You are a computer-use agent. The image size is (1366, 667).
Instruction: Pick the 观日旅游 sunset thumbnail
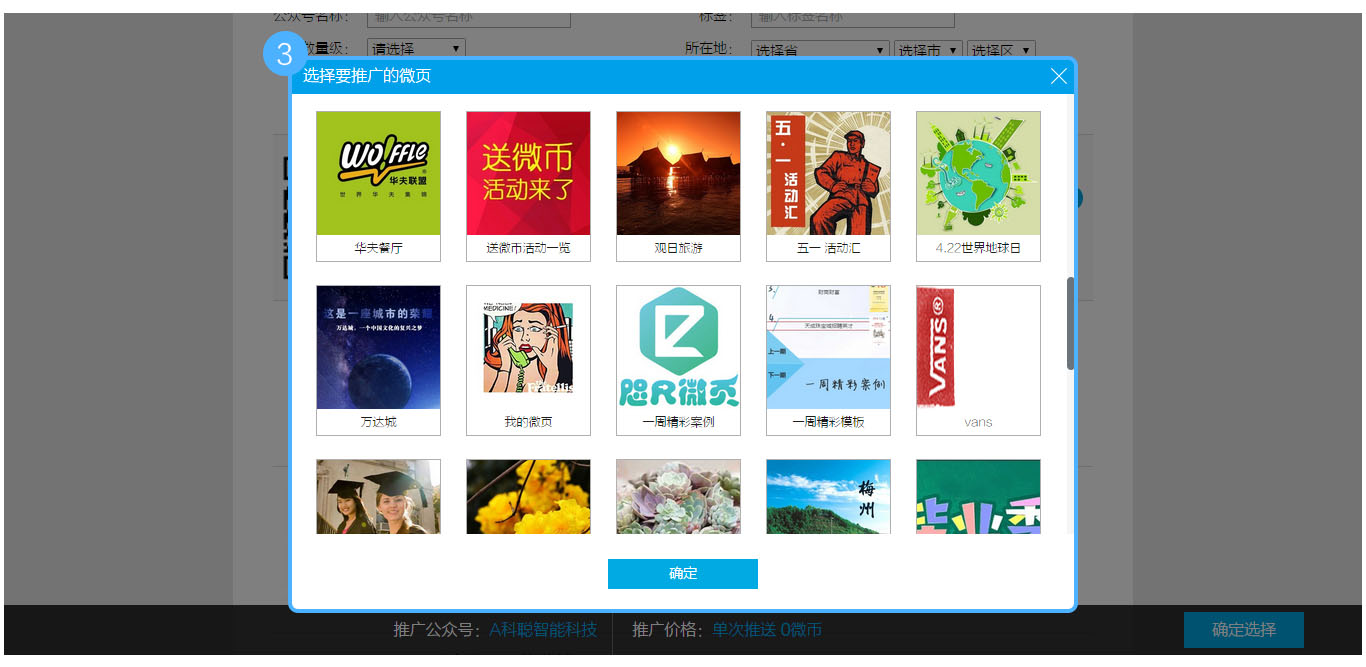pos(678,174)
